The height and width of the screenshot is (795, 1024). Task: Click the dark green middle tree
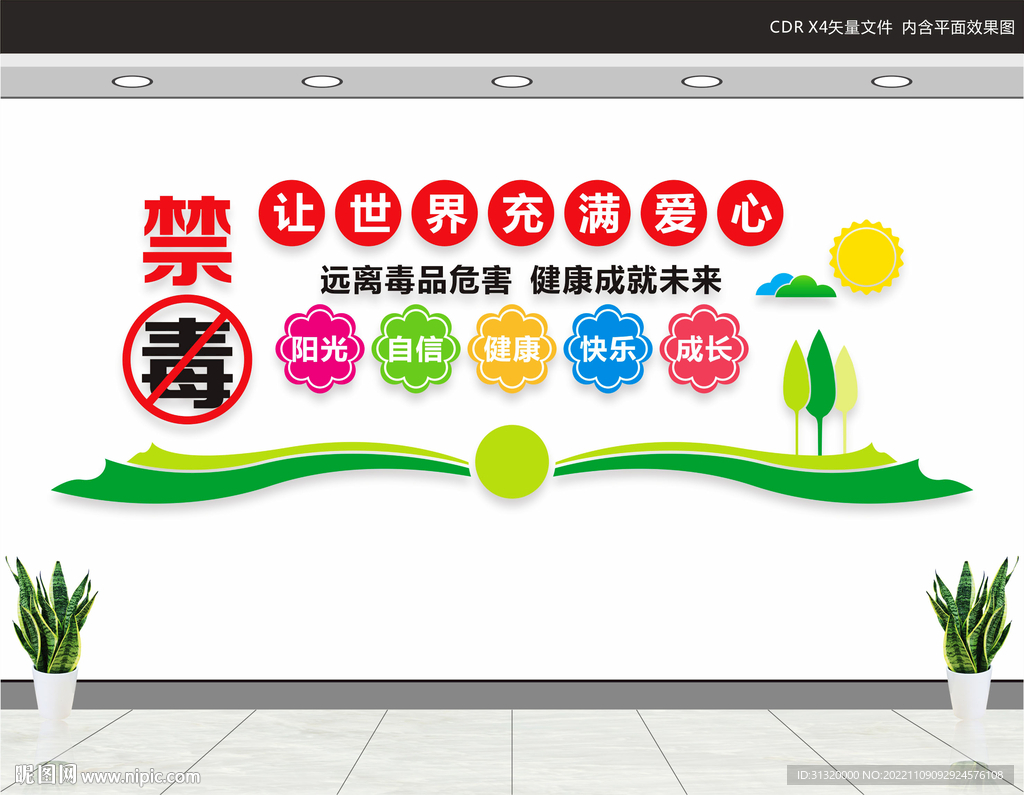[820, 392]
